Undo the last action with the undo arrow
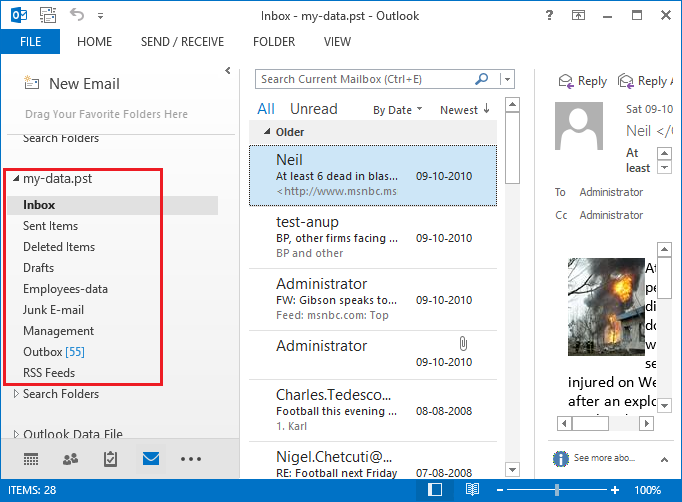The image size is (682, 502). pos(77,15)
